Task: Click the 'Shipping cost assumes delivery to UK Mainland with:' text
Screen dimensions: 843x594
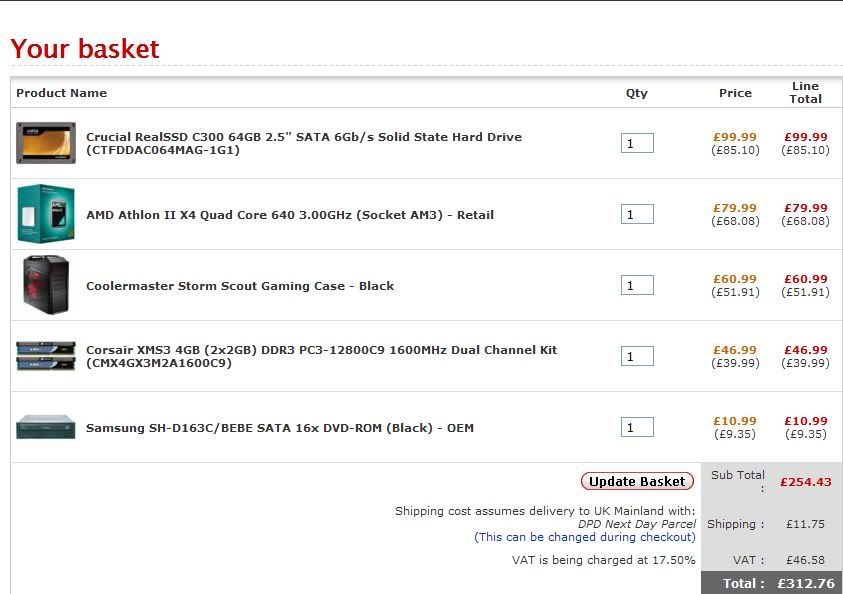Action: tap(545, 511)
